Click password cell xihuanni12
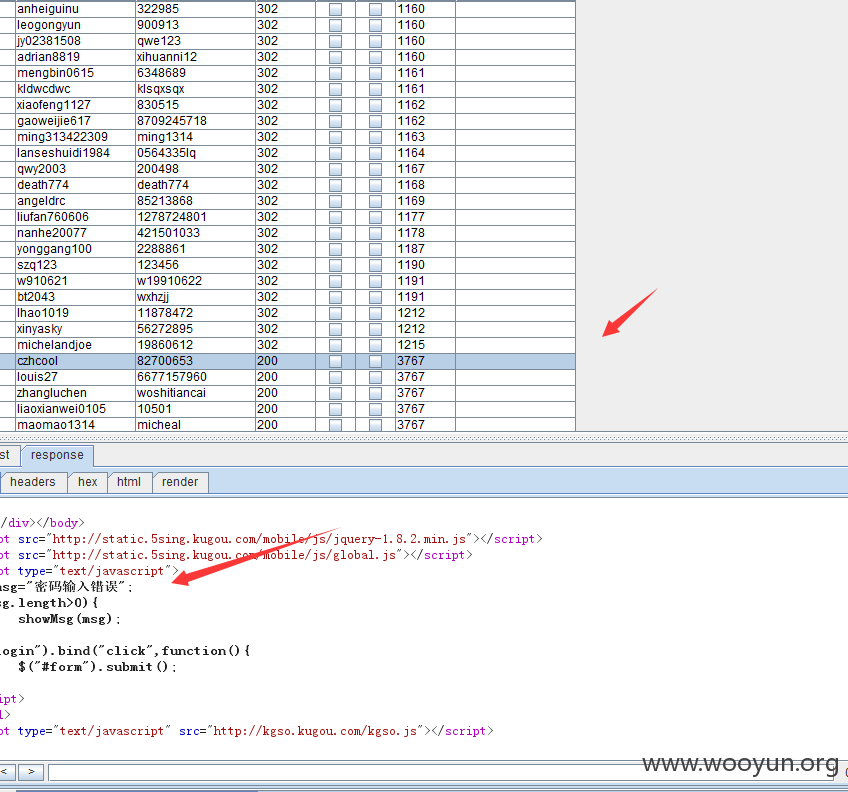This screenshot has height=792, width=848. pos(195,57)
